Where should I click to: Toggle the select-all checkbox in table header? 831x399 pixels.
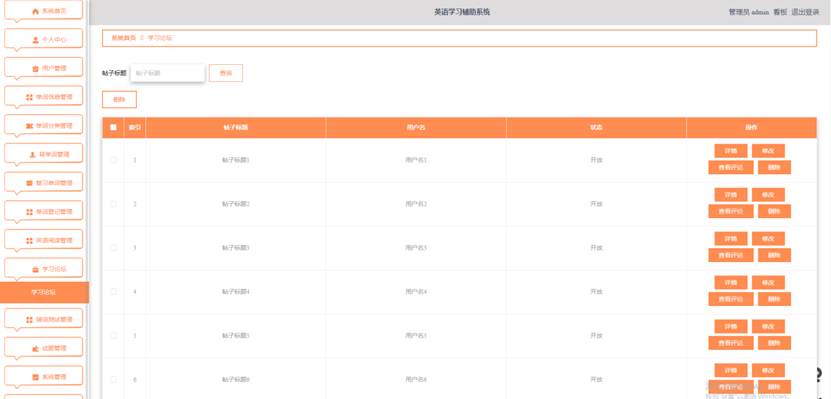click(113, 127)
